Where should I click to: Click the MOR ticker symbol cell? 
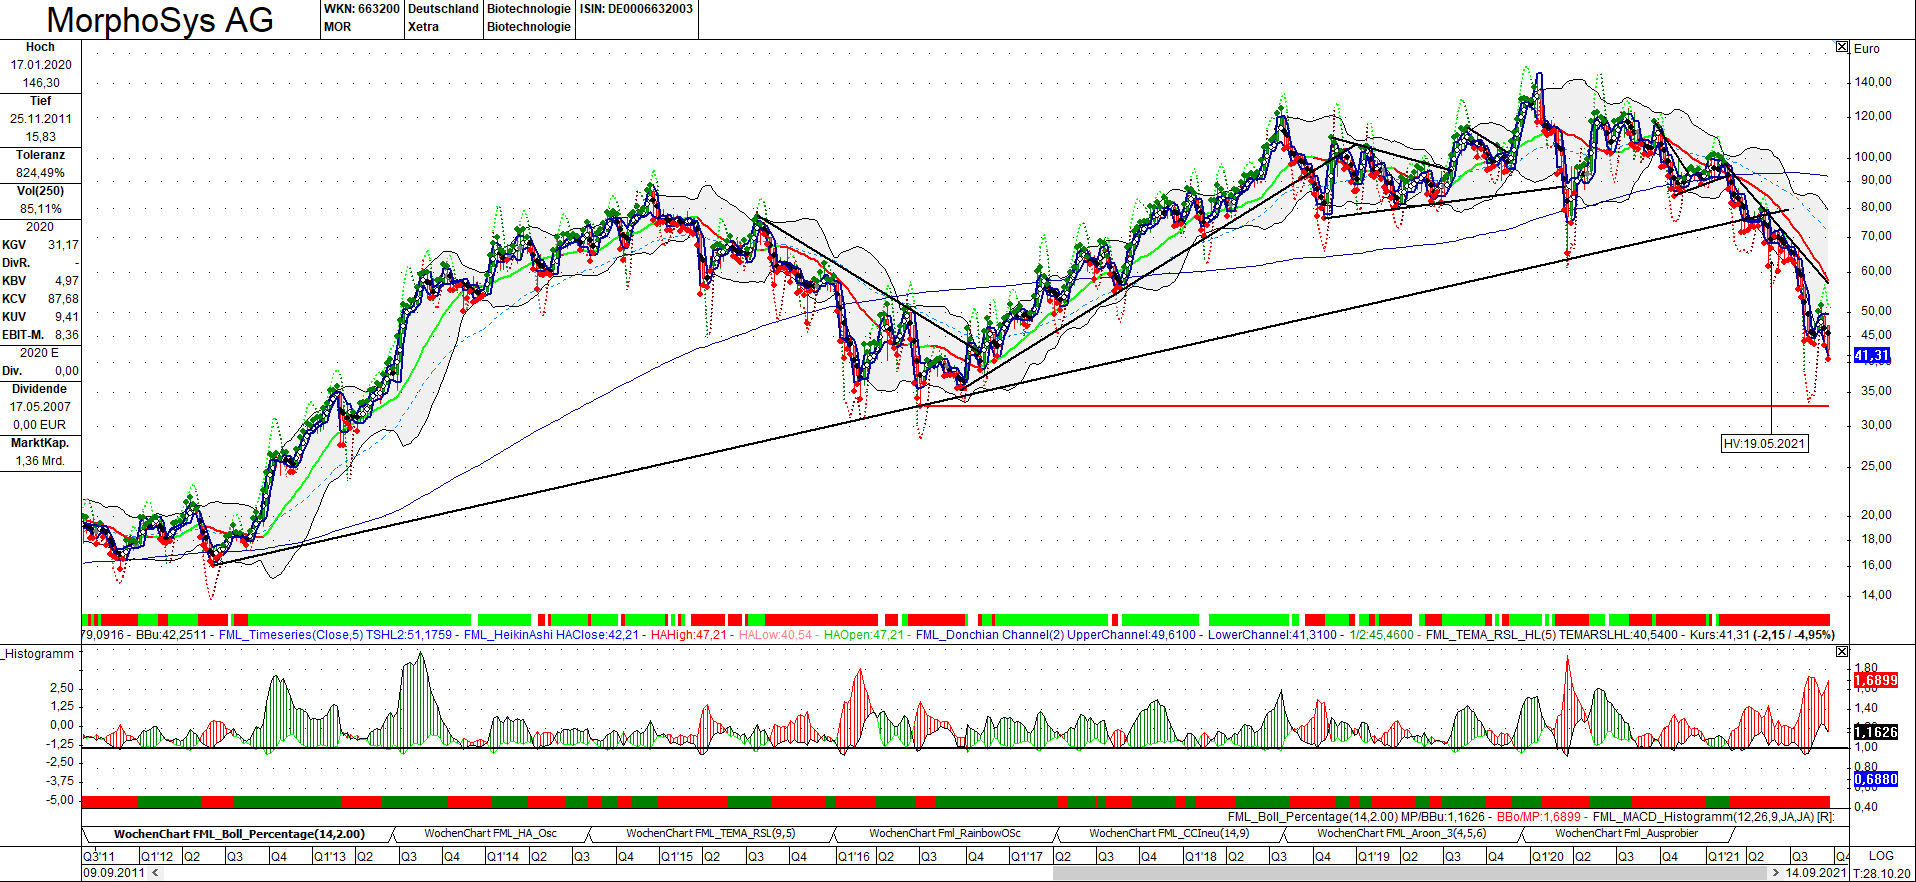337,27
